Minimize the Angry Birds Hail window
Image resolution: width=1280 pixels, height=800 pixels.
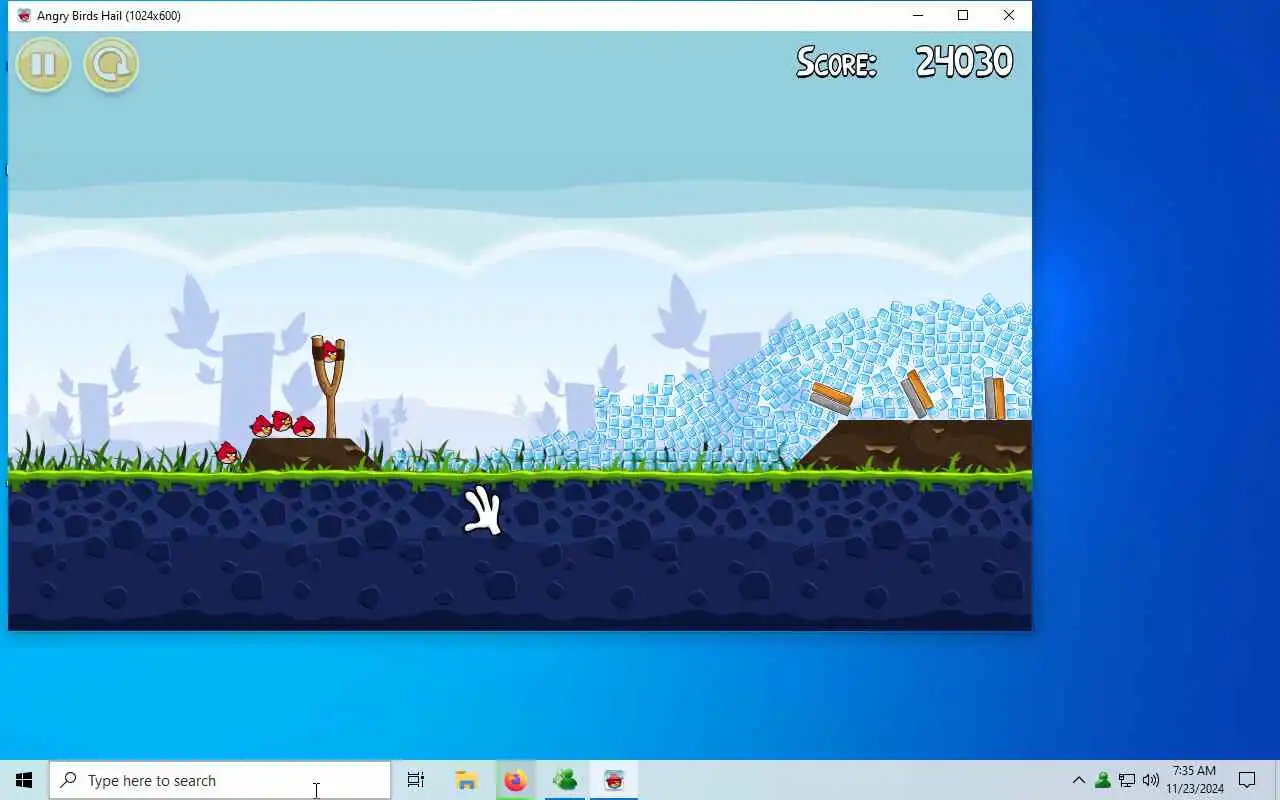[917, 15]
